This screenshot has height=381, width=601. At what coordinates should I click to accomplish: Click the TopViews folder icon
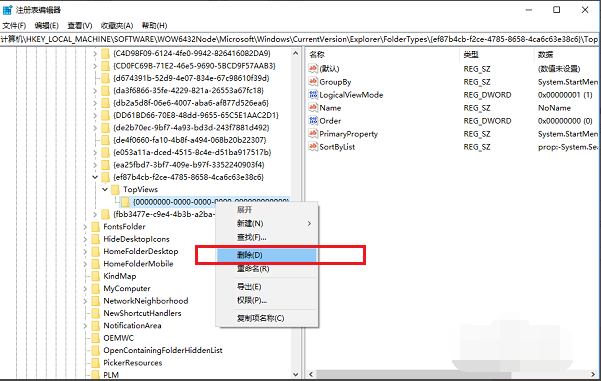click(115, 189)
